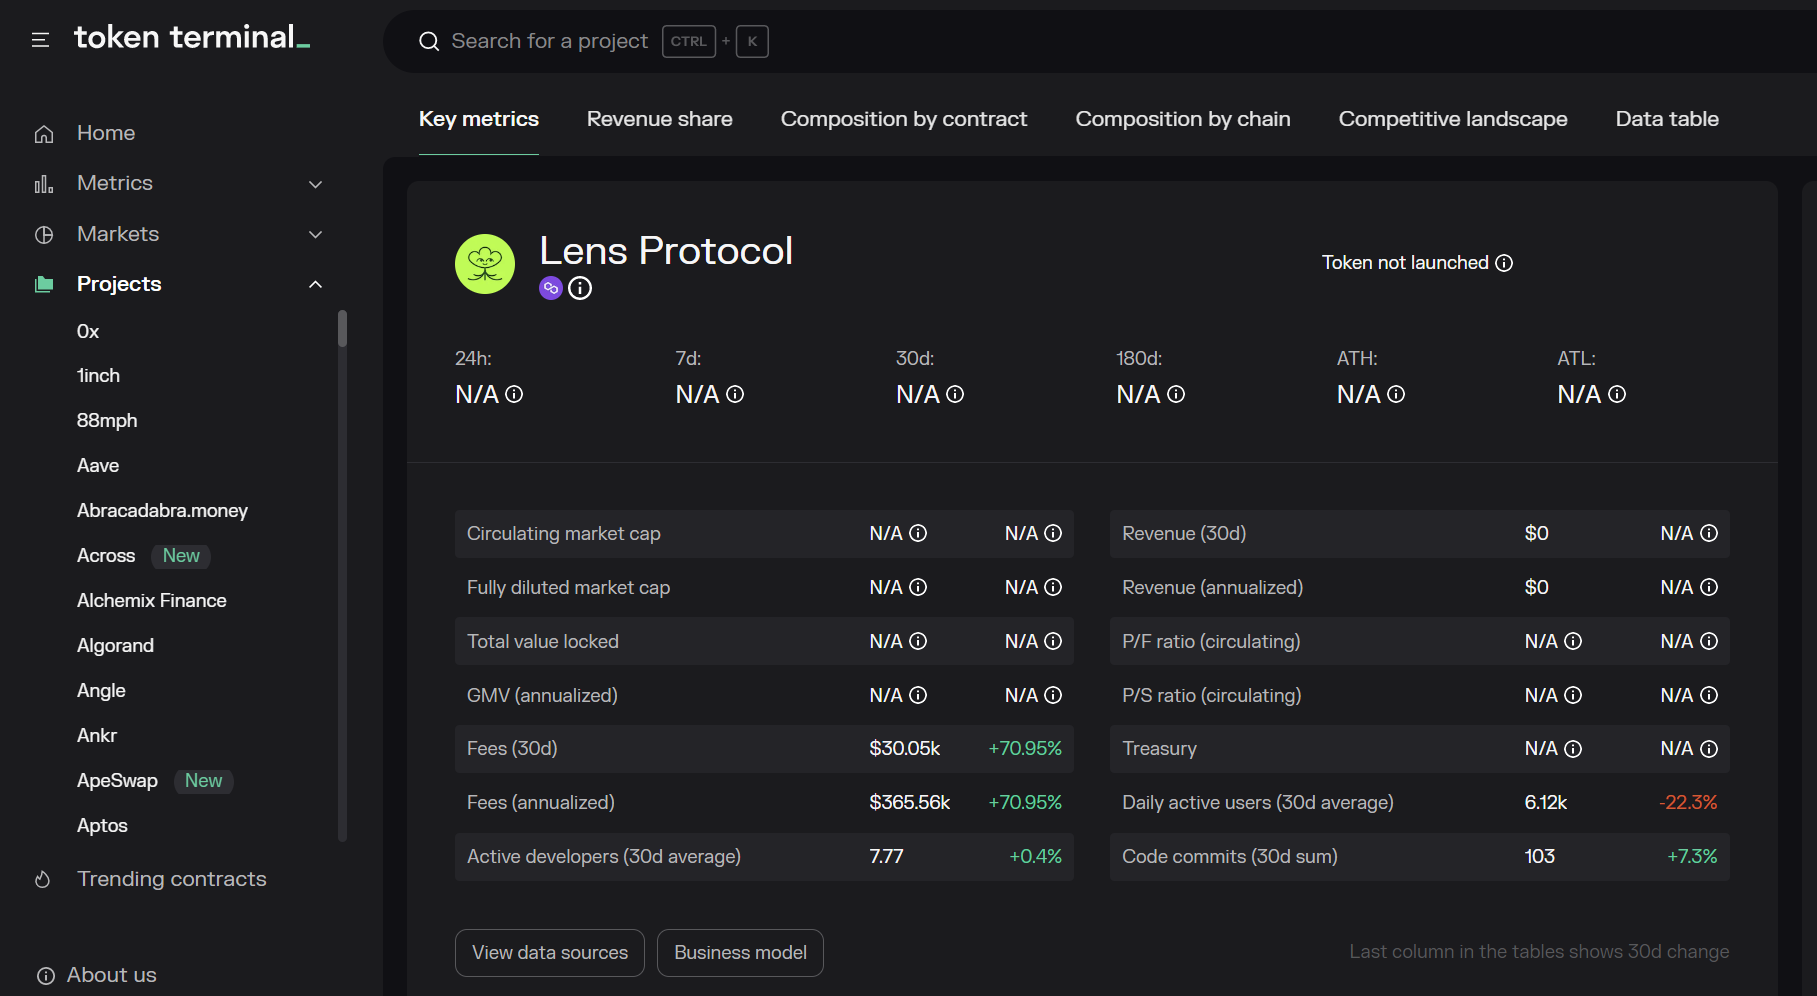
Task: Click Fees (annualized) value $365.56k
Action: point(910,803)
